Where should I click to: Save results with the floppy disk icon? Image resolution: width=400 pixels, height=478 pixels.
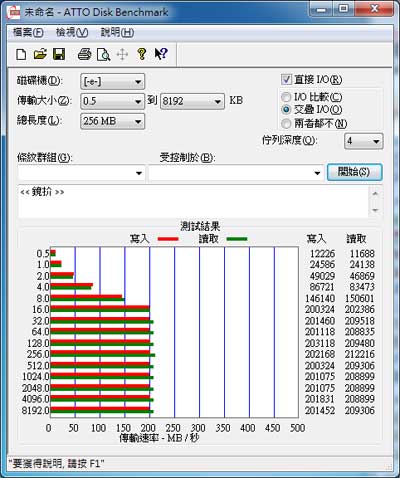pyautogui.click(x=59, y=54)
